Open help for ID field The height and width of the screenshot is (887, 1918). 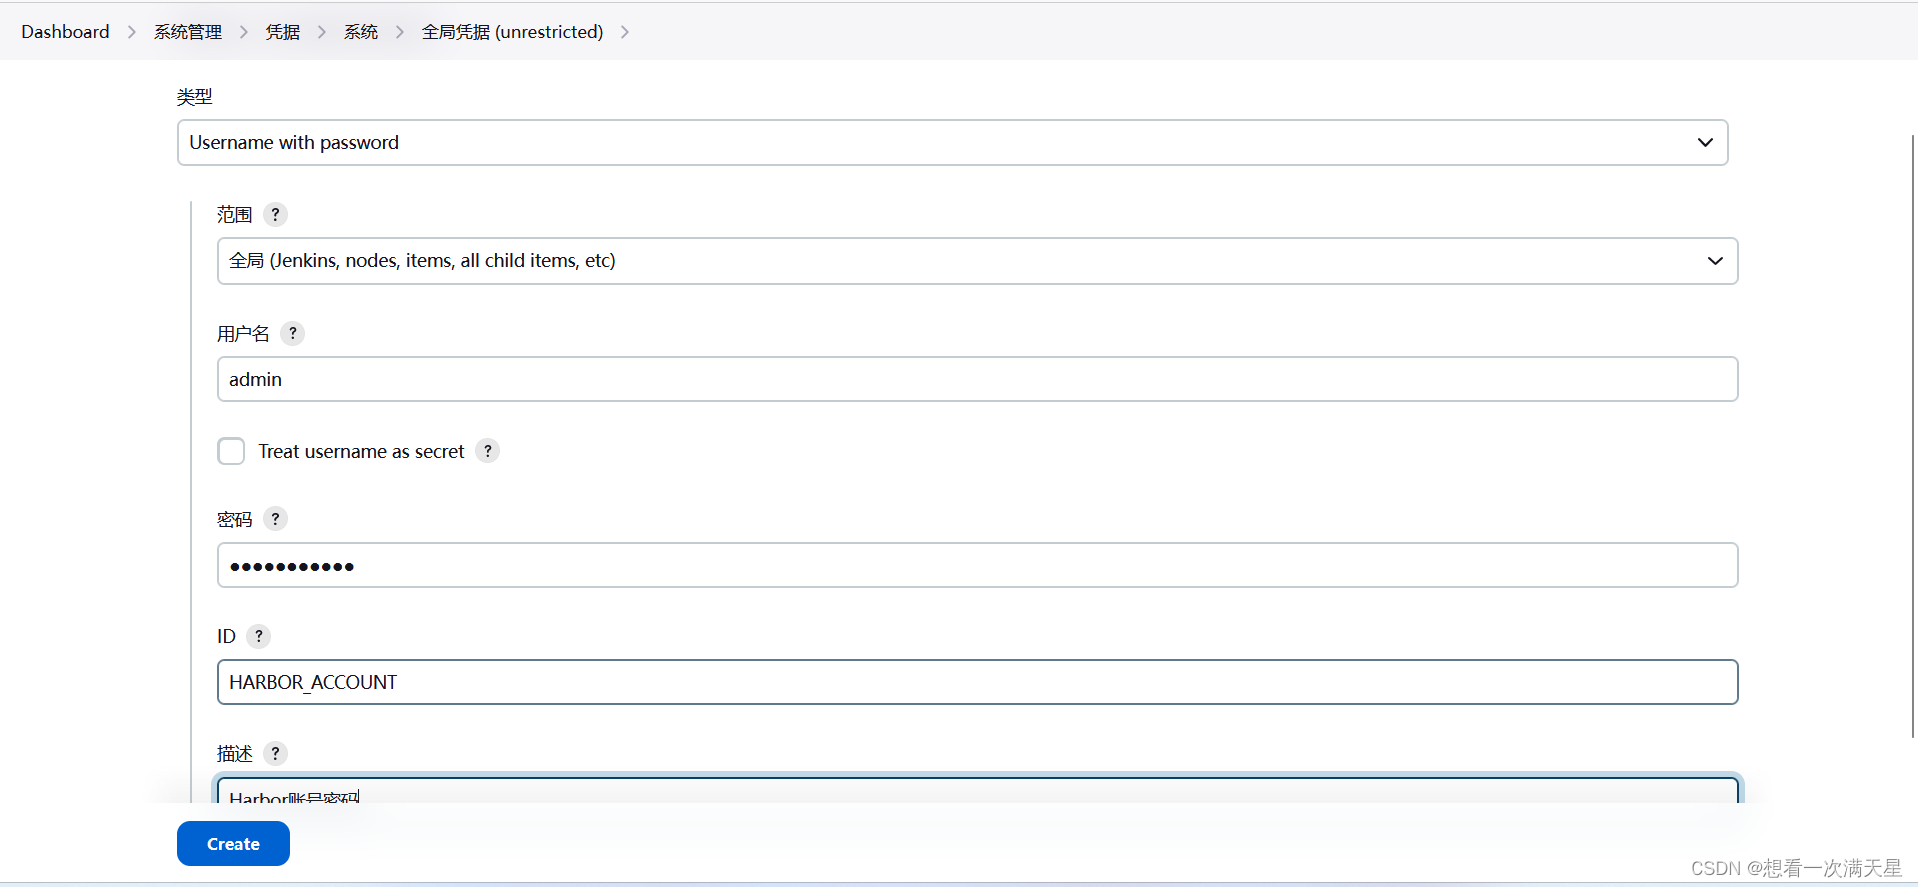click(258, 636)
